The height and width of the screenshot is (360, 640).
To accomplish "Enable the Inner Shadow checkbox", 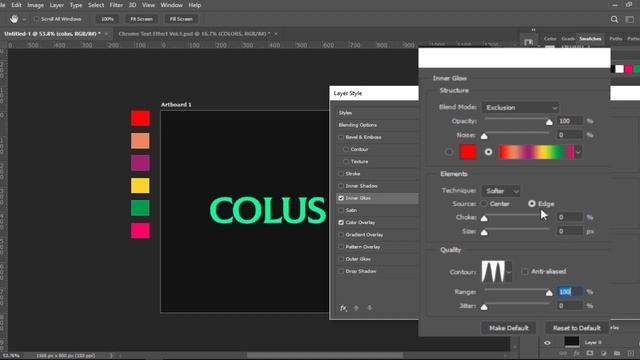I will (x=341, y=186).
